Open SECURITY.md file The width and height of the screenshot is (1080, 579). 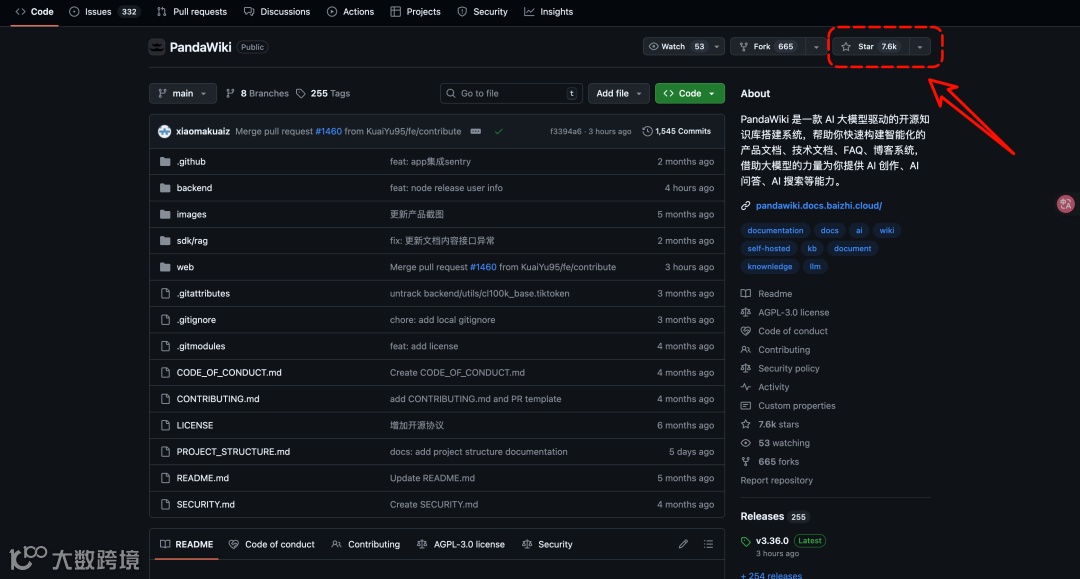tap(205, 505)
